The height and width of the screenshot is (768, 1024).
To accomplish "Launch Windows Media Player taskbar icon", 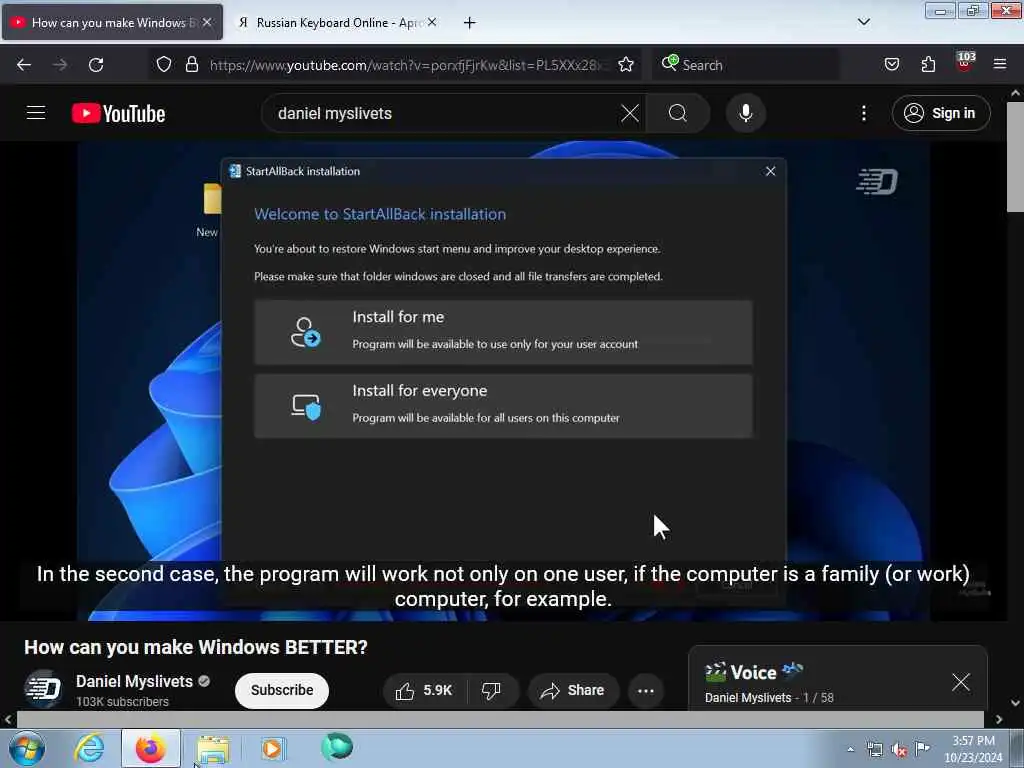I will [272, 748].
